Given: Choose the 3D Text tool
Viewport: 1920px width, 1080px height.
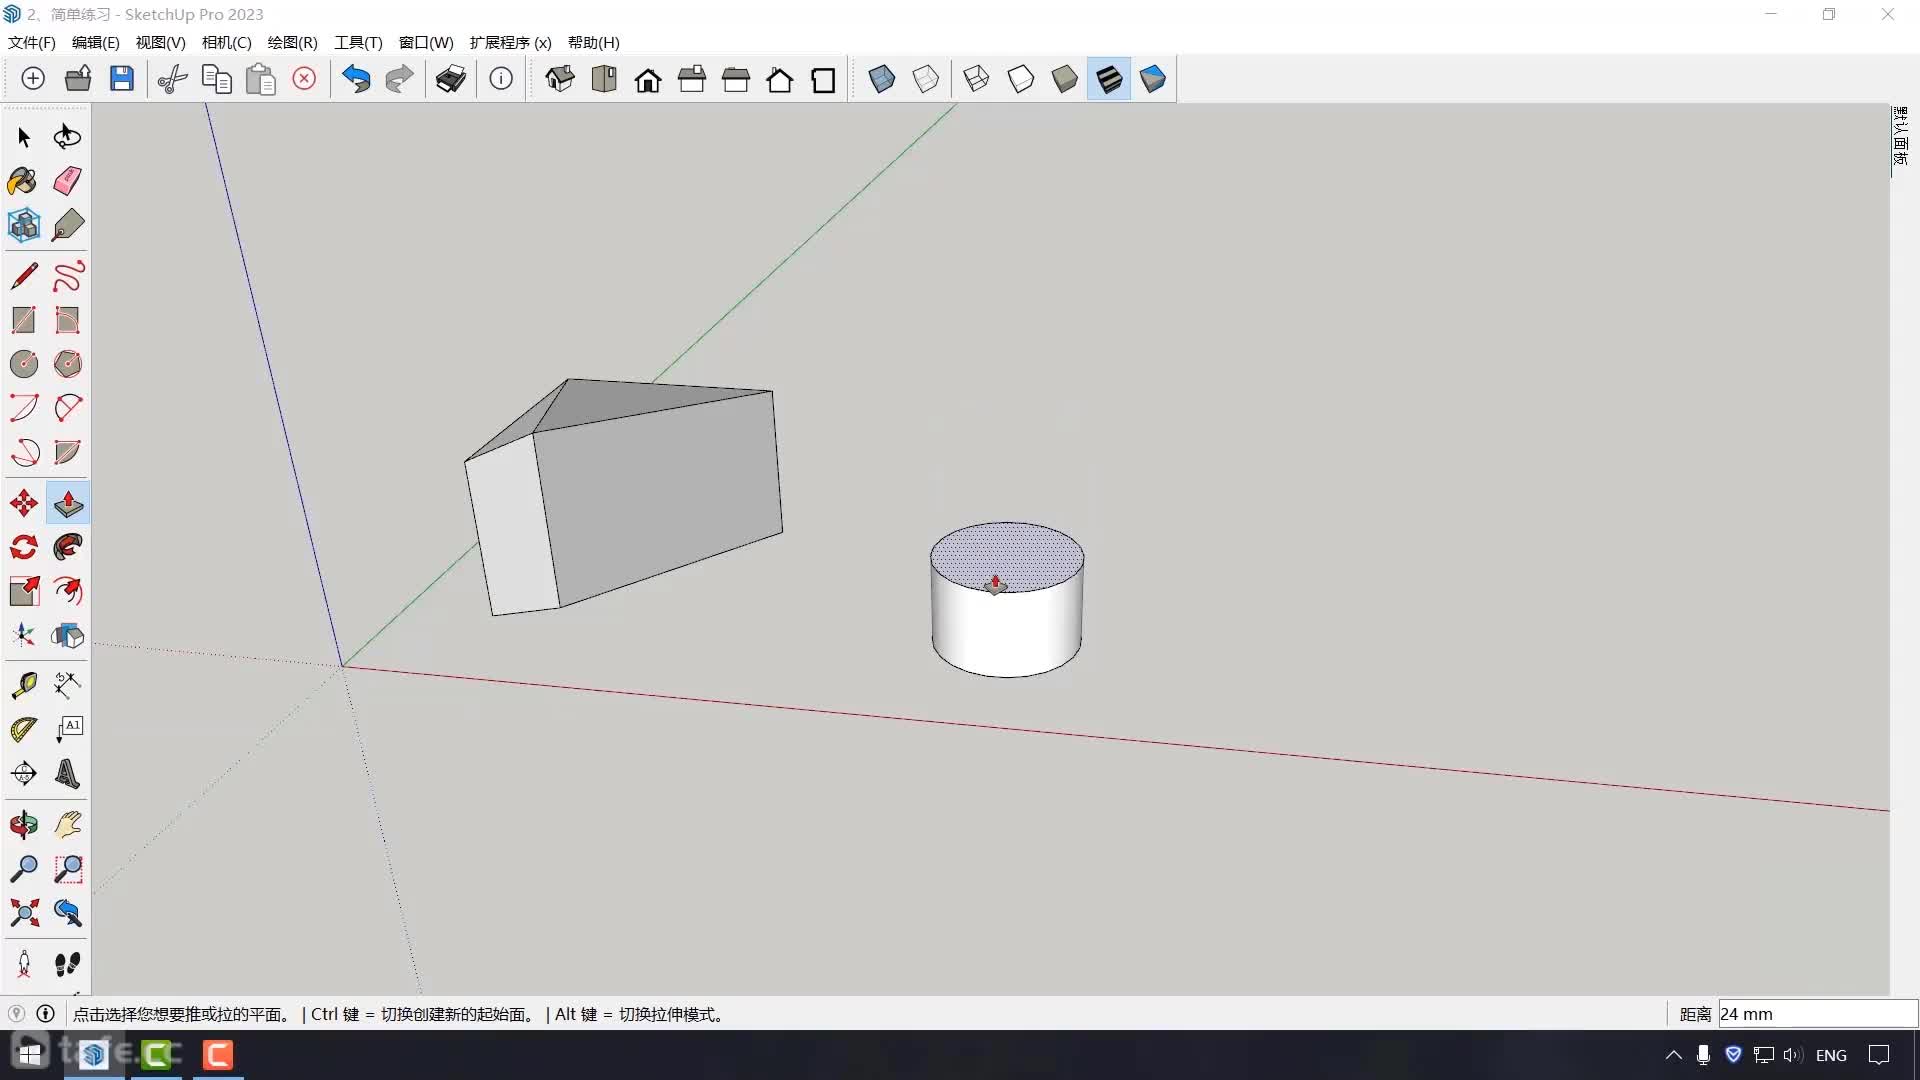Looking at the screenshot, I should 68,773.
